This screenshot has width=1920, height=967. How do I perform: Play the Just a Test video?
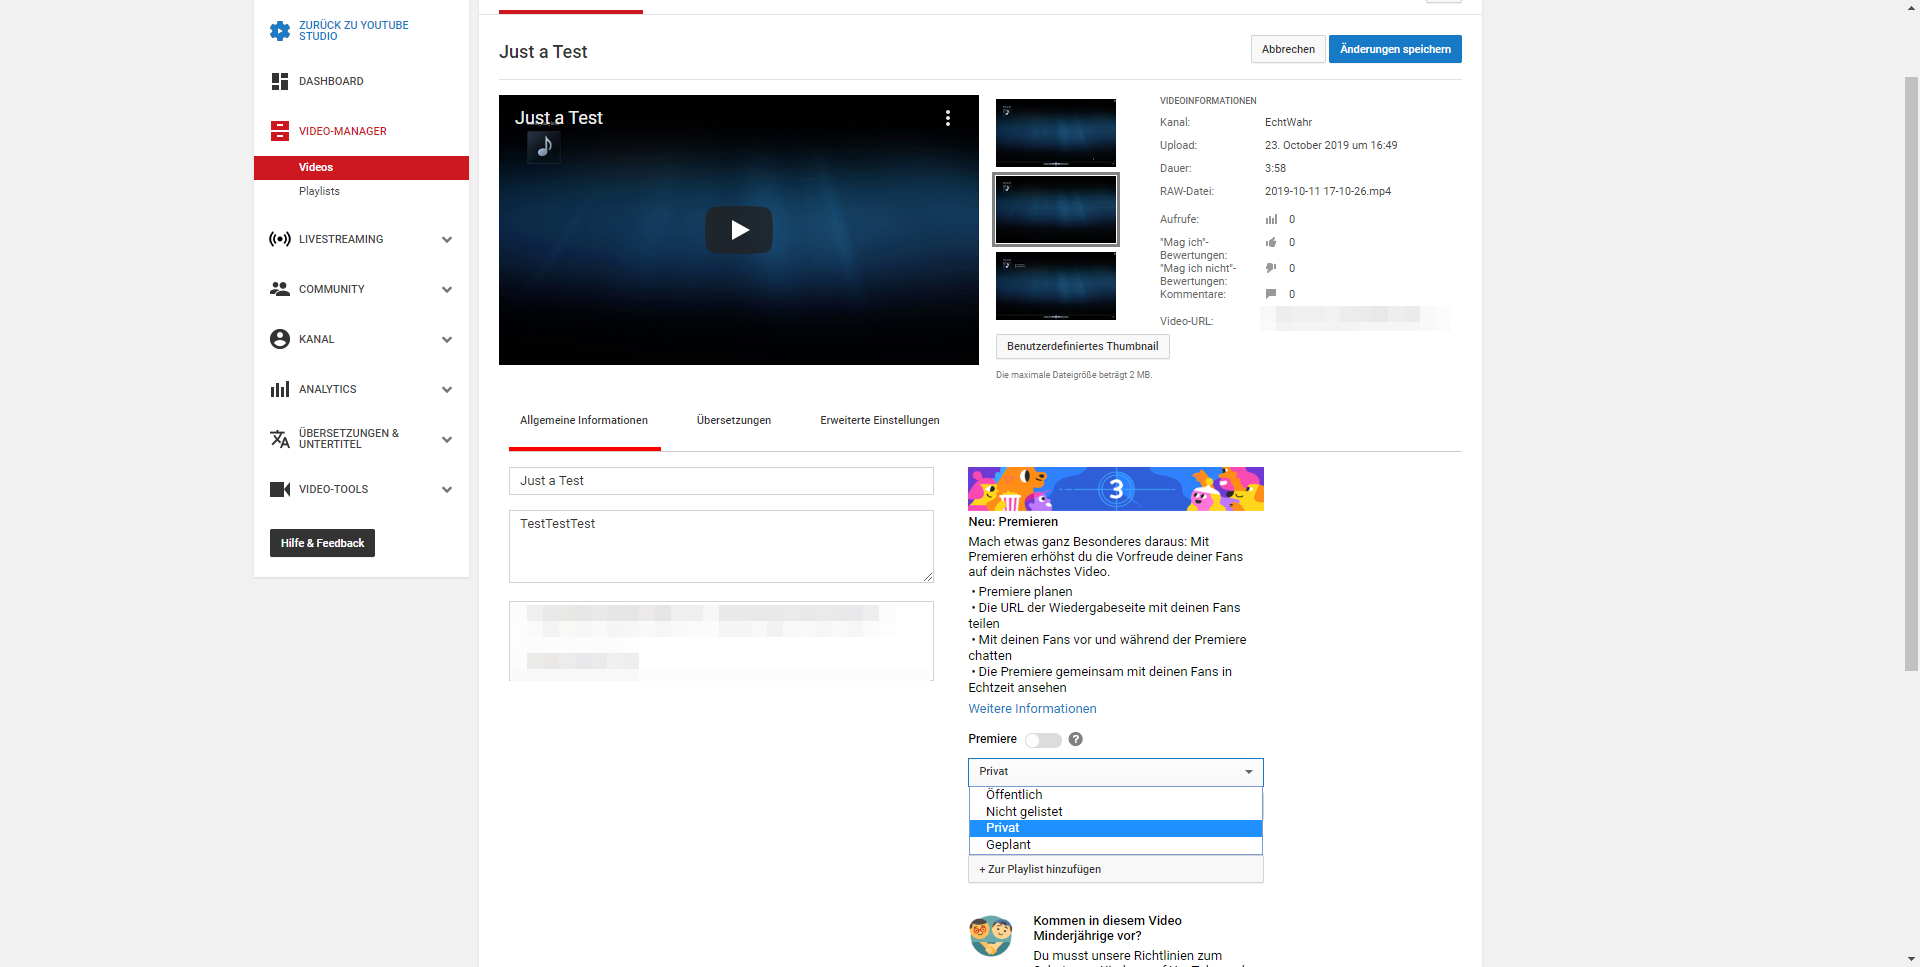738,230
